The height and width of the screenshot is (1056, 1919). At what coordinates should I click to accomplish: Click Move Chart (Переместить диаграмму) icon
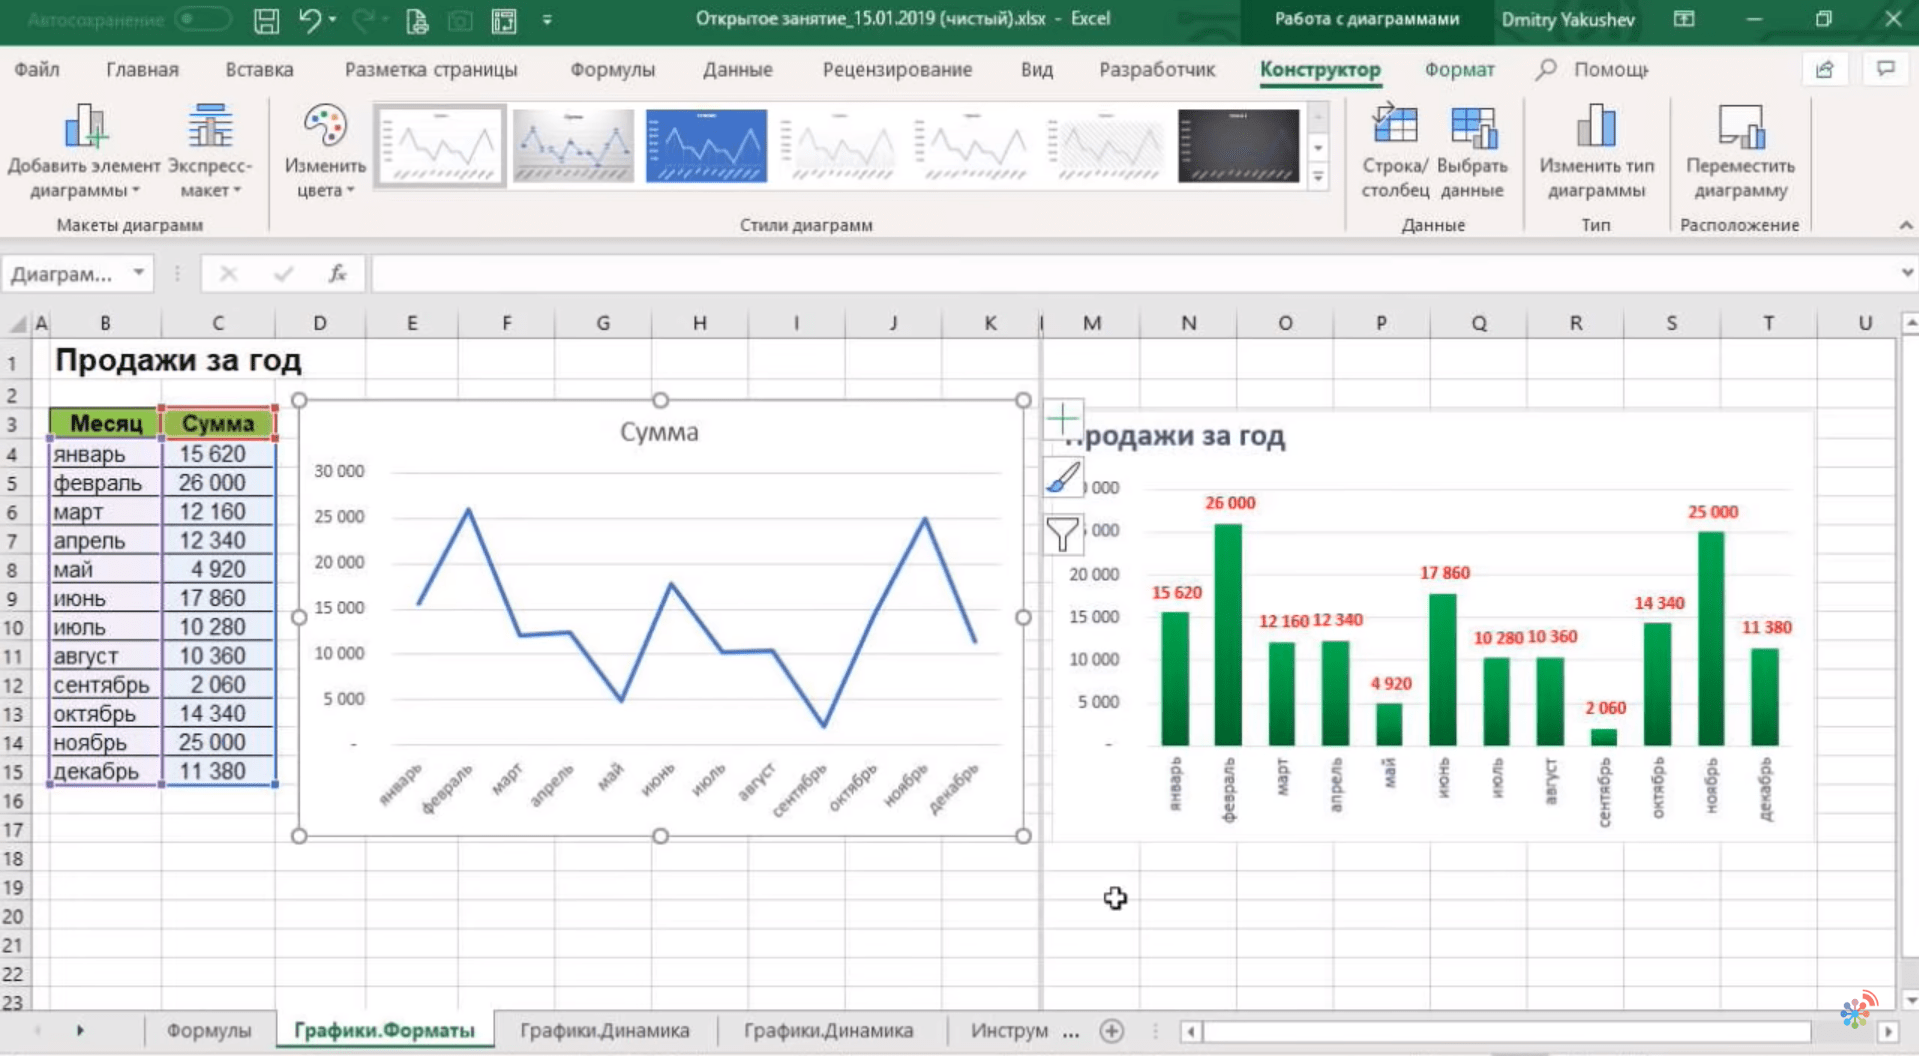1740,128
